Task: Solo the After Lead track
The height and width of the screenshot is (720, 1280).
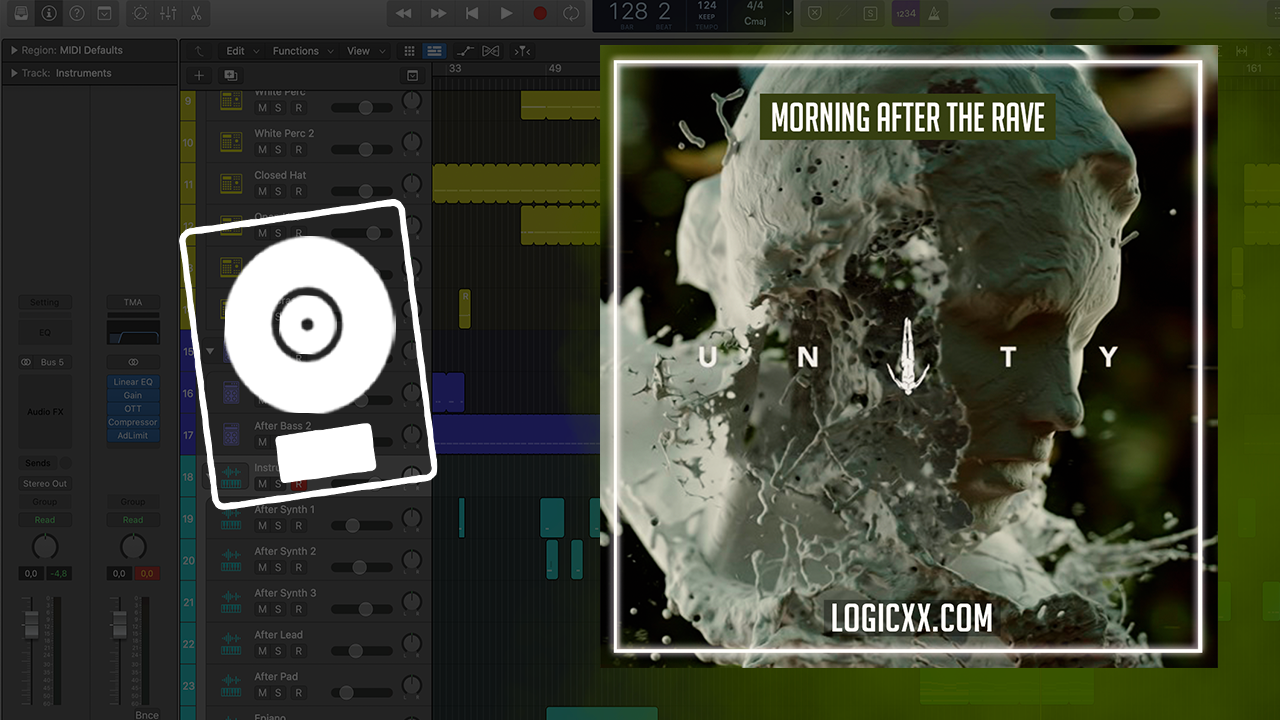Action: pyautogui.click(x=279, y=651)
